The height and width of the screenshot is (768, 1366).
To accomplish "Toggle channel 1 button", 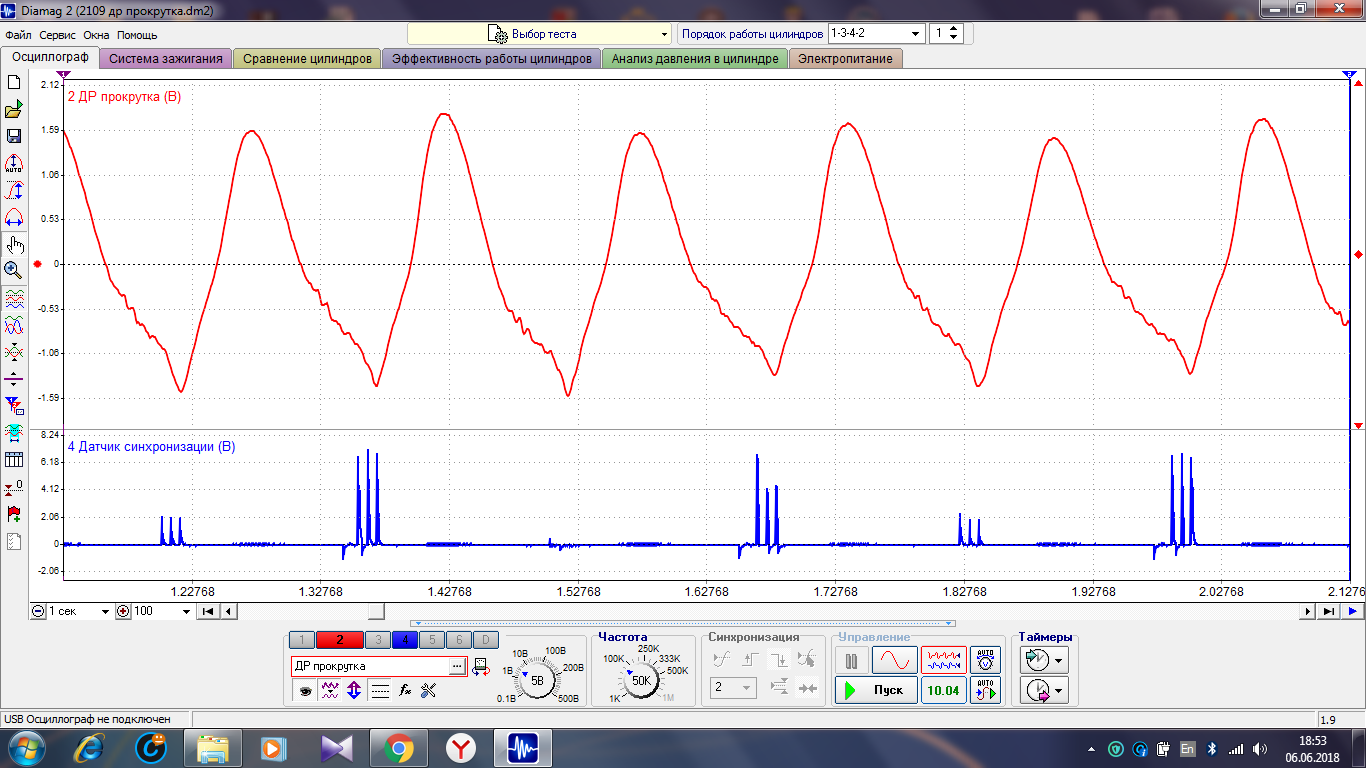I will 302,640.
